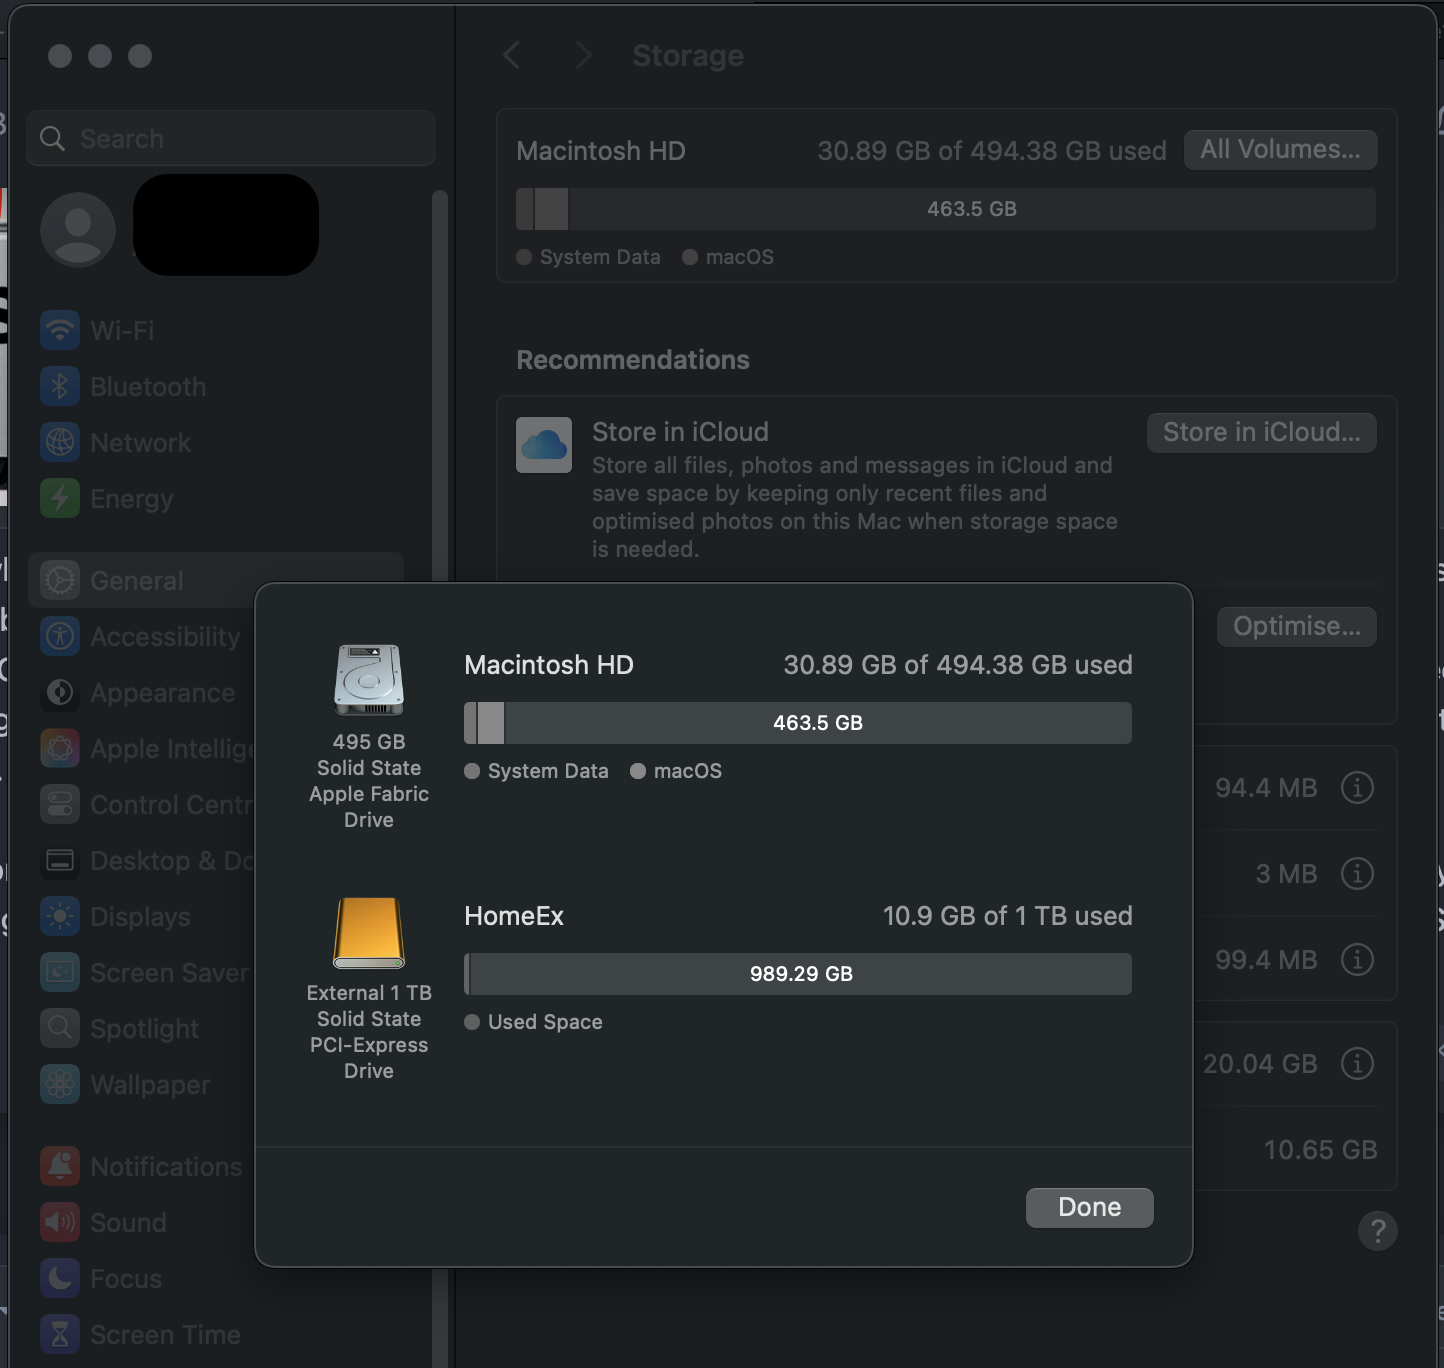Click the Store in iCloud… button
1444x1368 pixels.
coord(1261,433)
